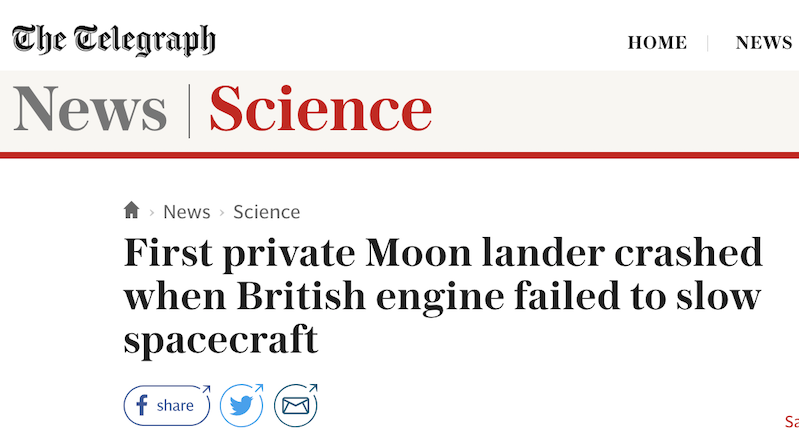Click vertical divider between News and Science
This screenshot has width=799, height=445.
189,110
